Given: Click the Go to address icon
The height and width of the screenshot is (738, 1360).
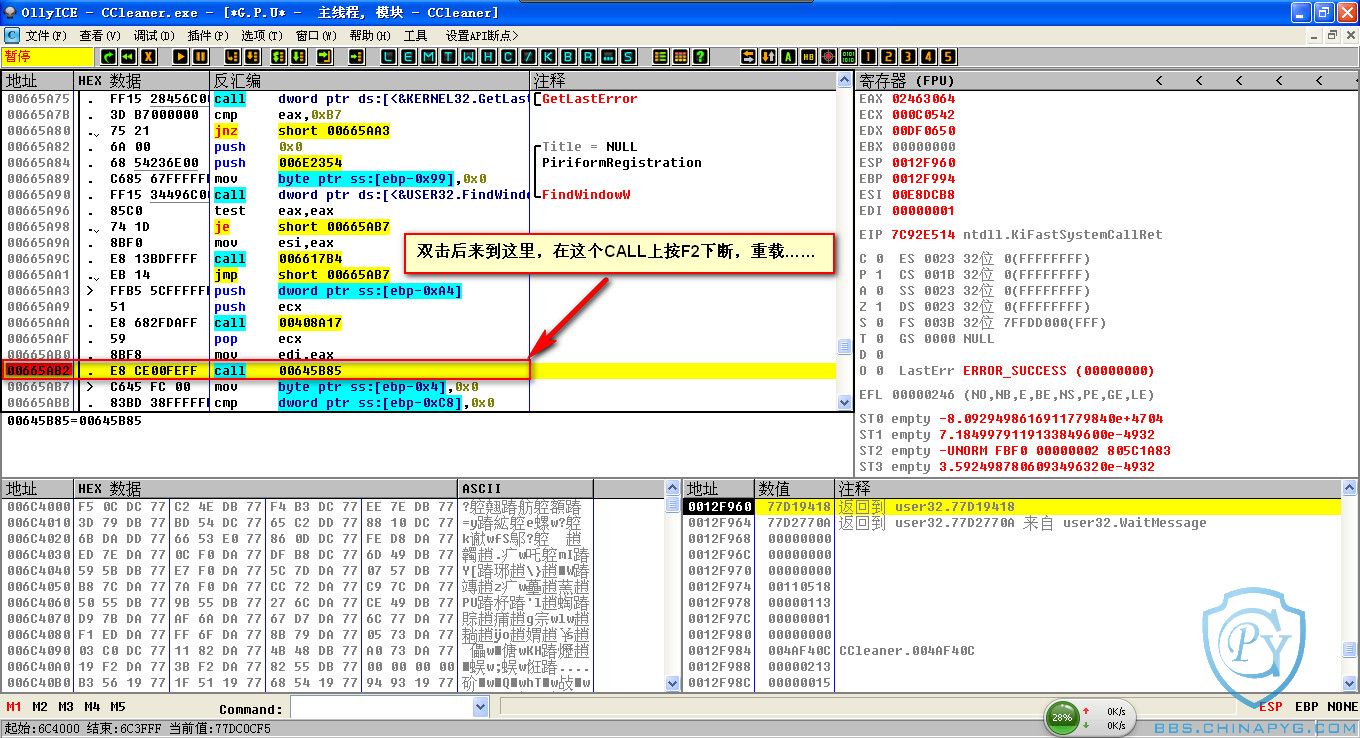Looking at the screenshot, I should click(x=357, y=57).
